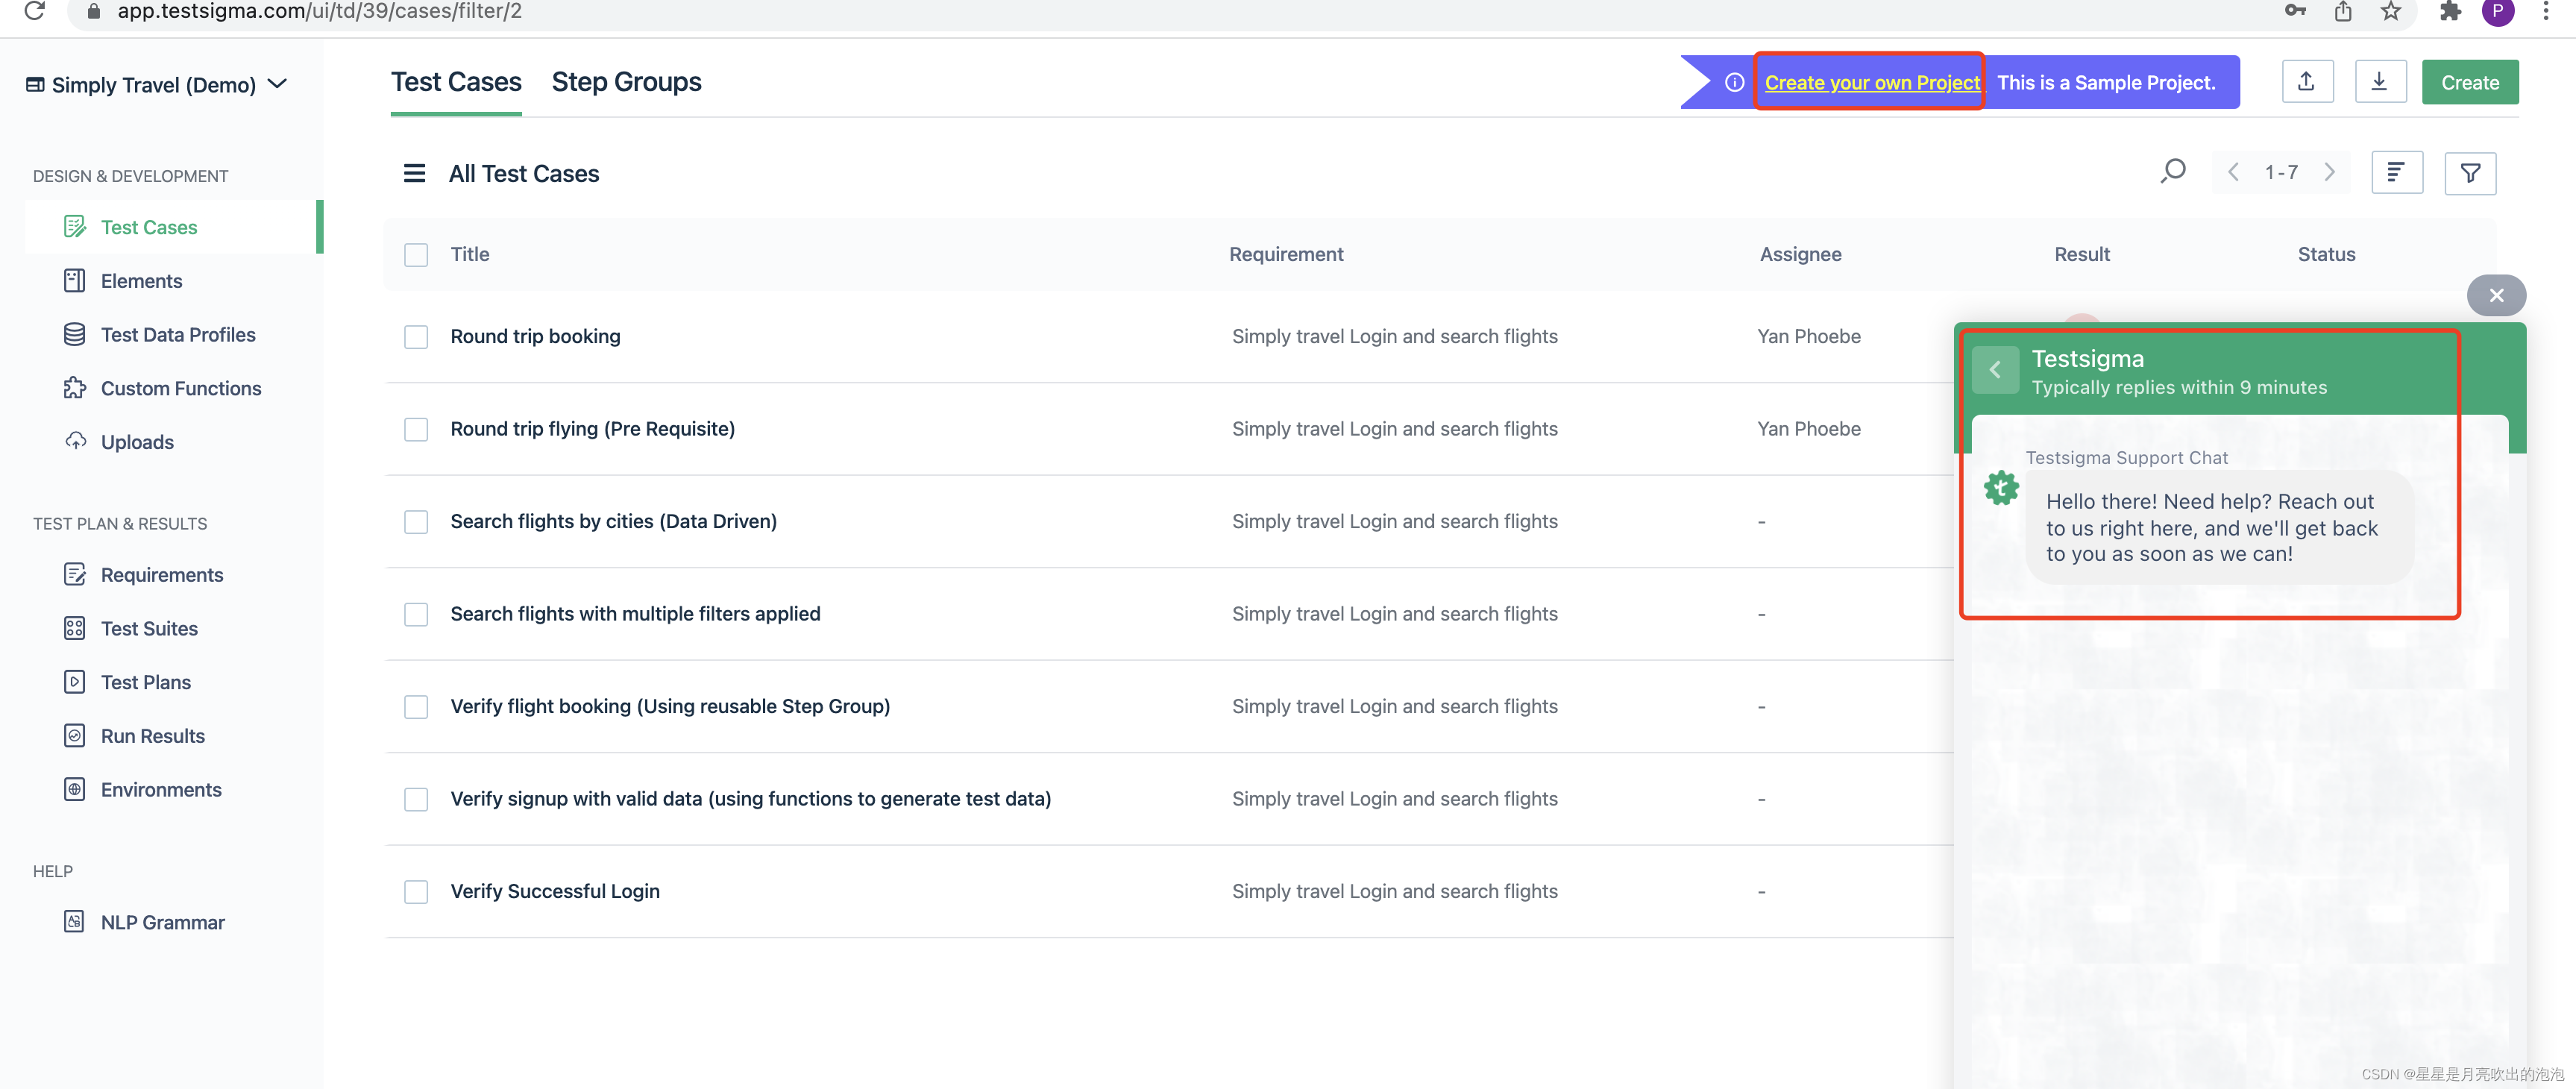Select the Verify Successful Login checkbox
The width and height of the screenshot is (2576, 1089).
(416, 892)
